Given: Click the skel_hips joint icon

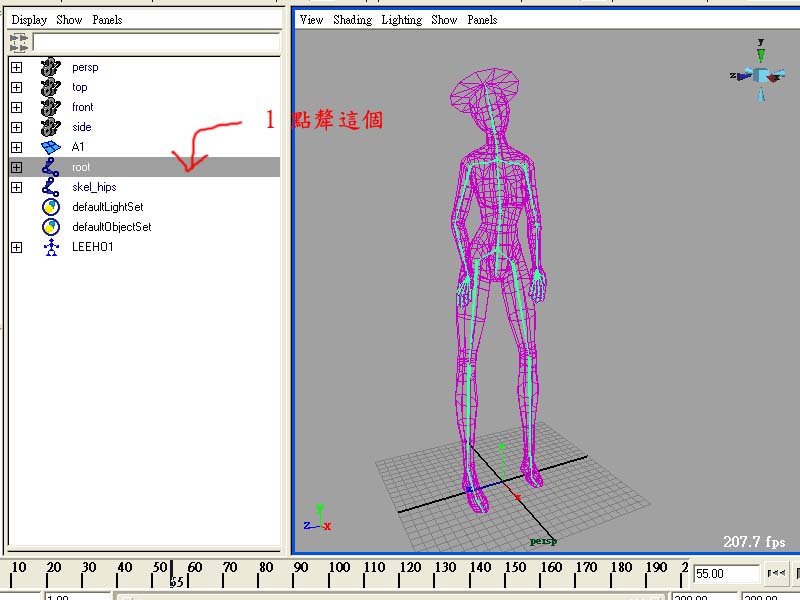Looking at the screenshot, I should (x=51, y=187).
